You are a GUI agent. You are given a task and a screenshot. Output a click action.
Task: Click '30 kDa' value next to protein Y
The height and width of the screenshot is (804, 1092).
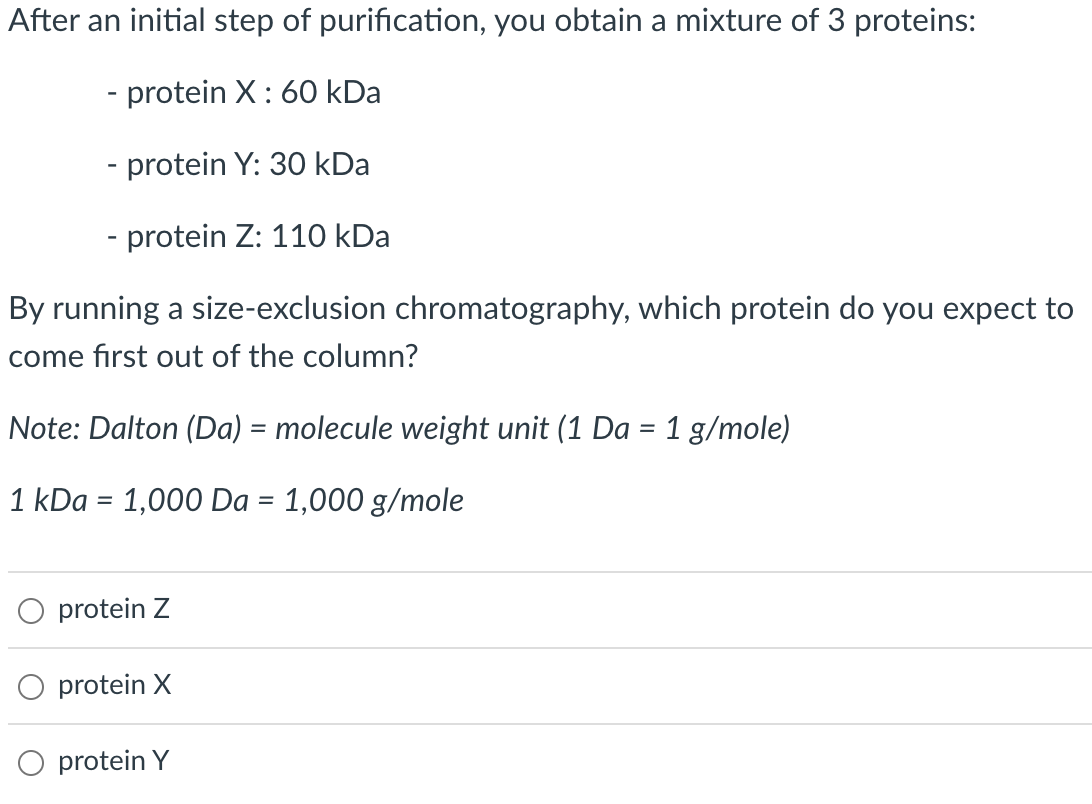coord(320,164)
